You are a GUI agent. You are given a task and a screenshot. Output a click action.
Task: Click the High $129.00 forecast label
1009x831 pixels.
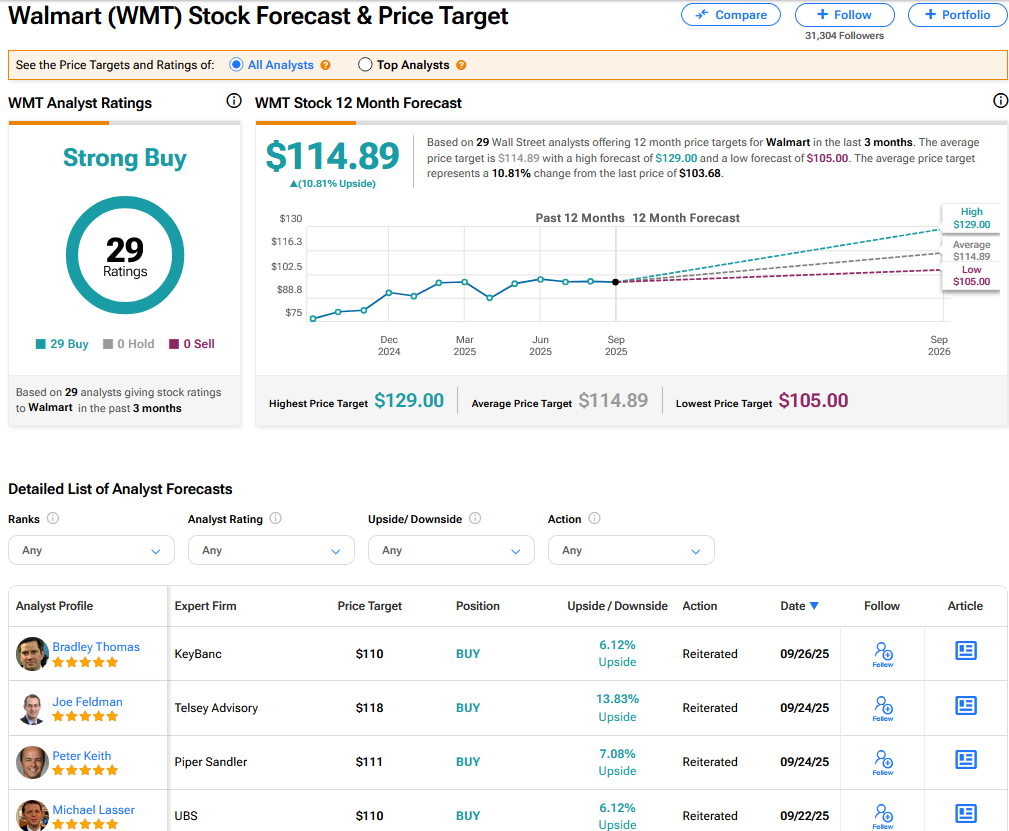[972, 218]
